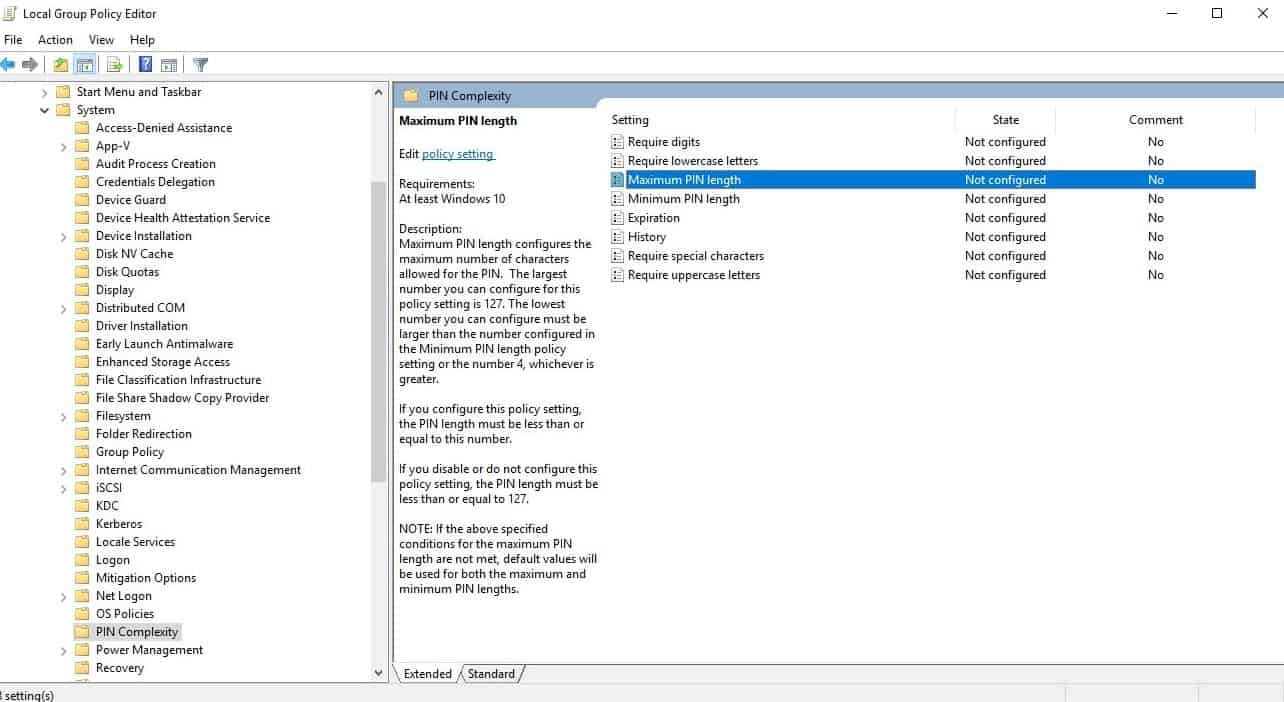Toggle the Show/Hide Console Tree icon
This screenshot has width=1284, height=702.
pyautogui.click(x=85, y=65)
